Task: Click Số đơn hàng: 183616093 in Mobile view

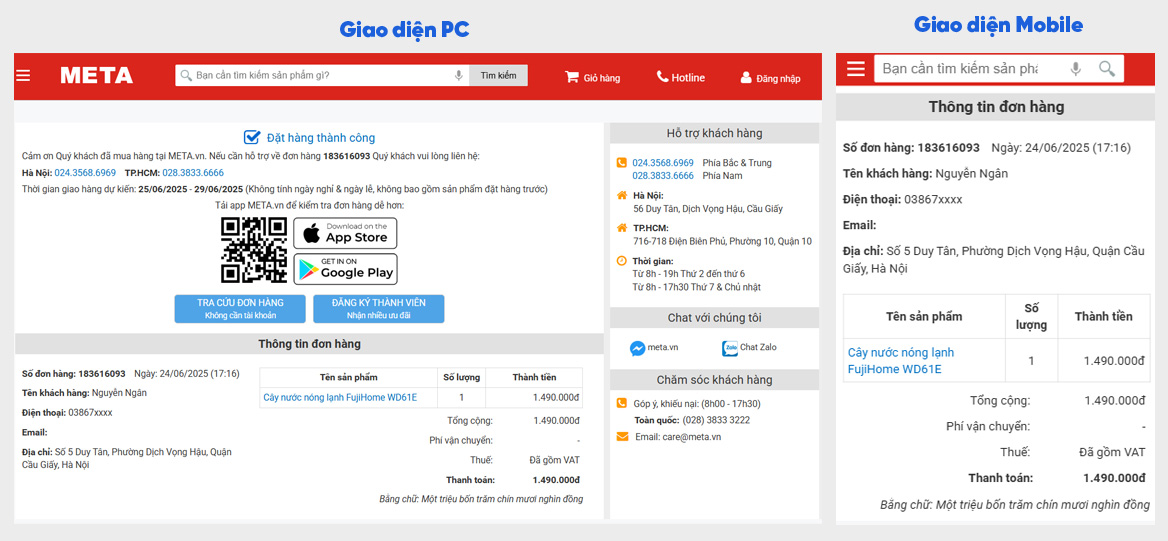Action: 911,148
